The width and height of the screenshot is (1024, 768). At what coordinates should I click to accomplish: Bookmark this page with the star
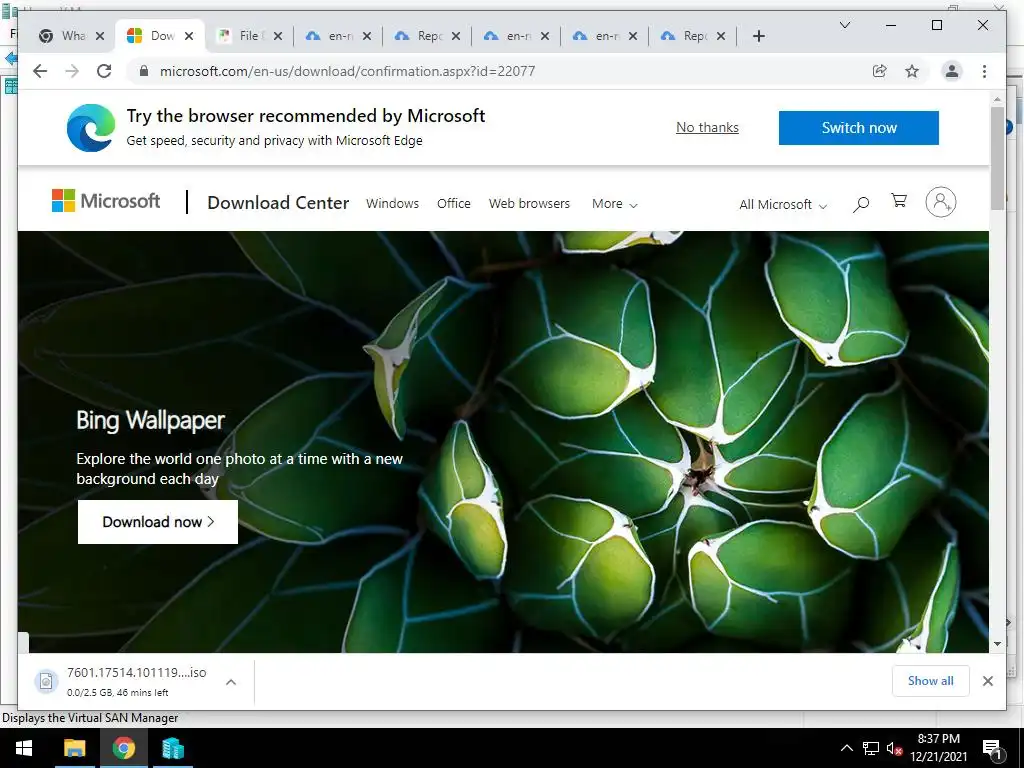[912, 71]
